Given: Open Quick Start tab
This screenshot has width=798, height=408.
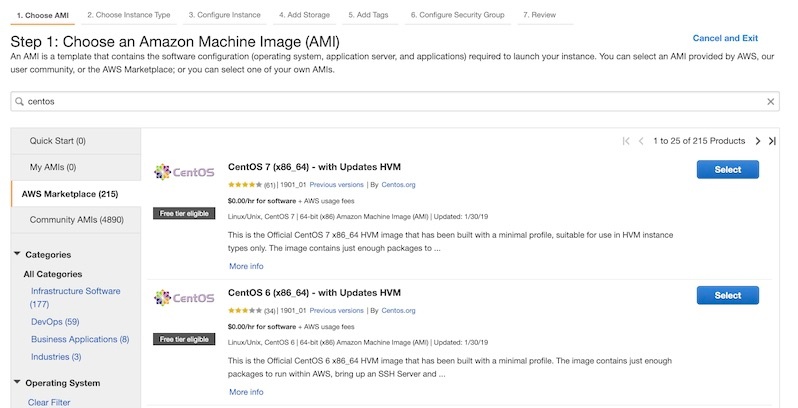Looking at the screenshot, I should [58, 141].
